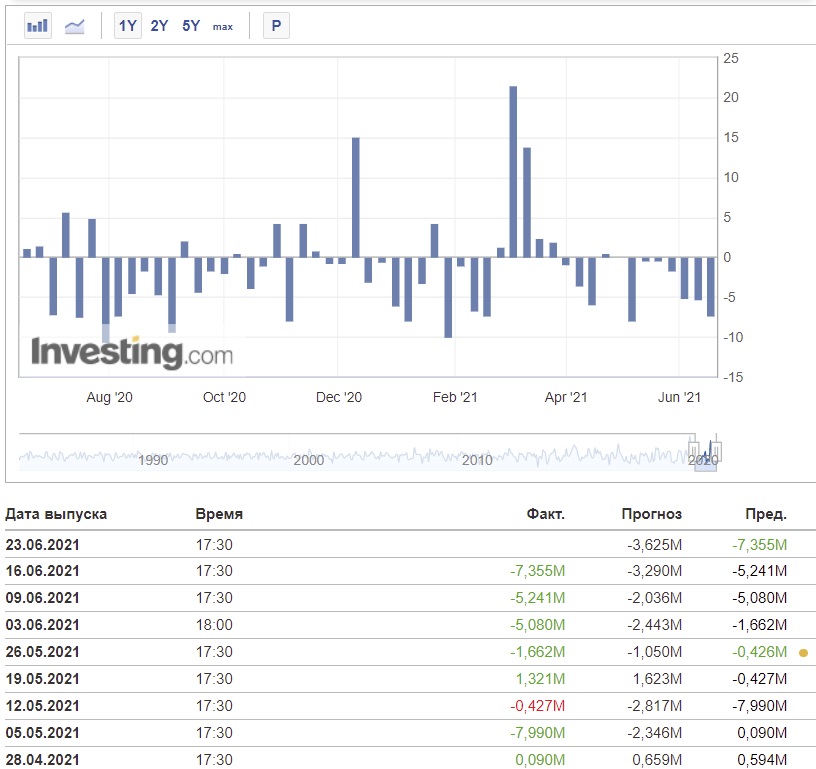Select the 19.05.2021 release date

pos(43,679)
